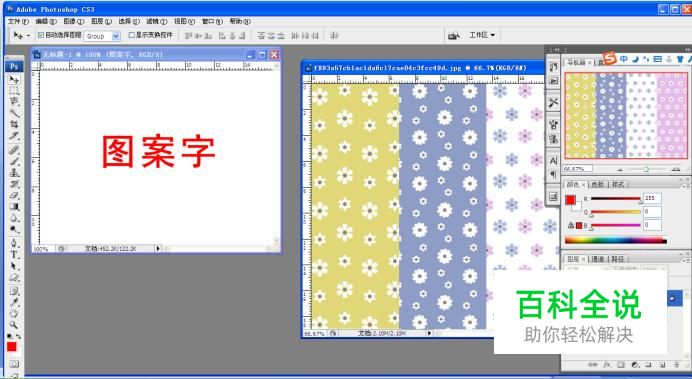Select the Move tool in the toolbox
This screenshot has height=379, width=692.
tap(14, 79)
